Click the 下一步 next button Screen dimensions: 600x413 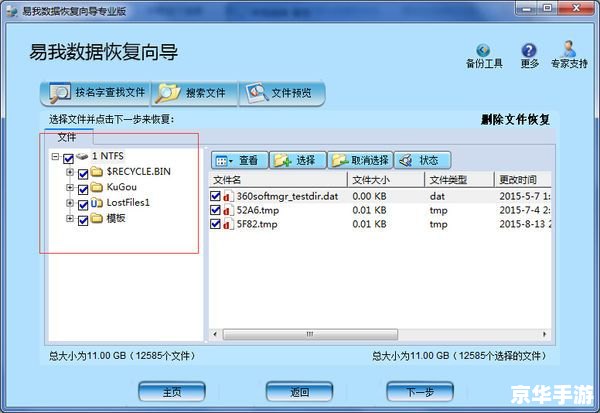[x=420, y=392]
